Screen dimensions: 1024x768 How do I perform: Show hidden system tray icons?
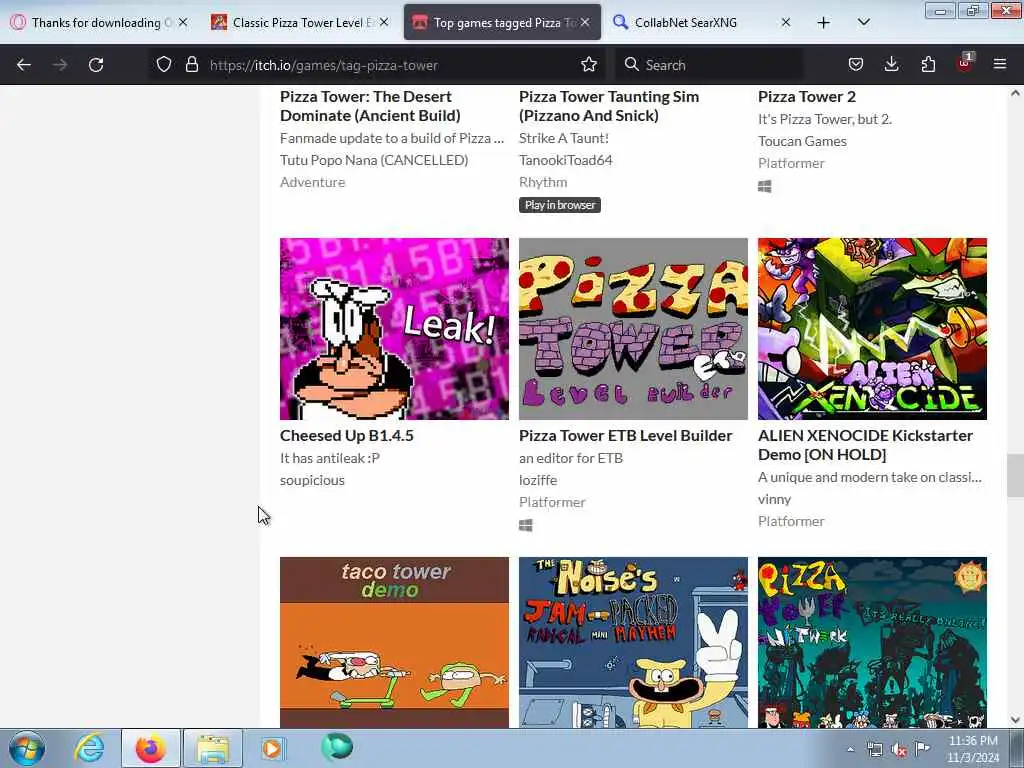tap(850, 749)
